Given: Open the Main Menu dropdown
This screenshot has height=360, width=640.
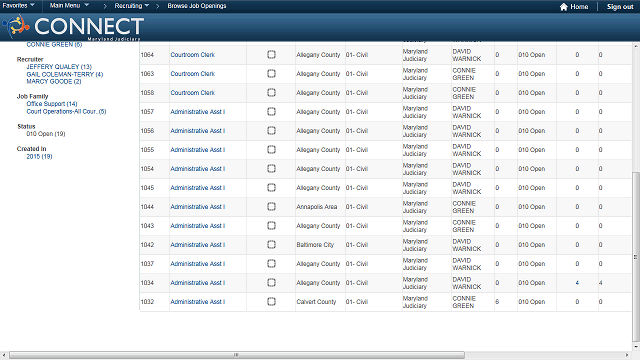Looking at the screenshot, I should pos(69,6).
